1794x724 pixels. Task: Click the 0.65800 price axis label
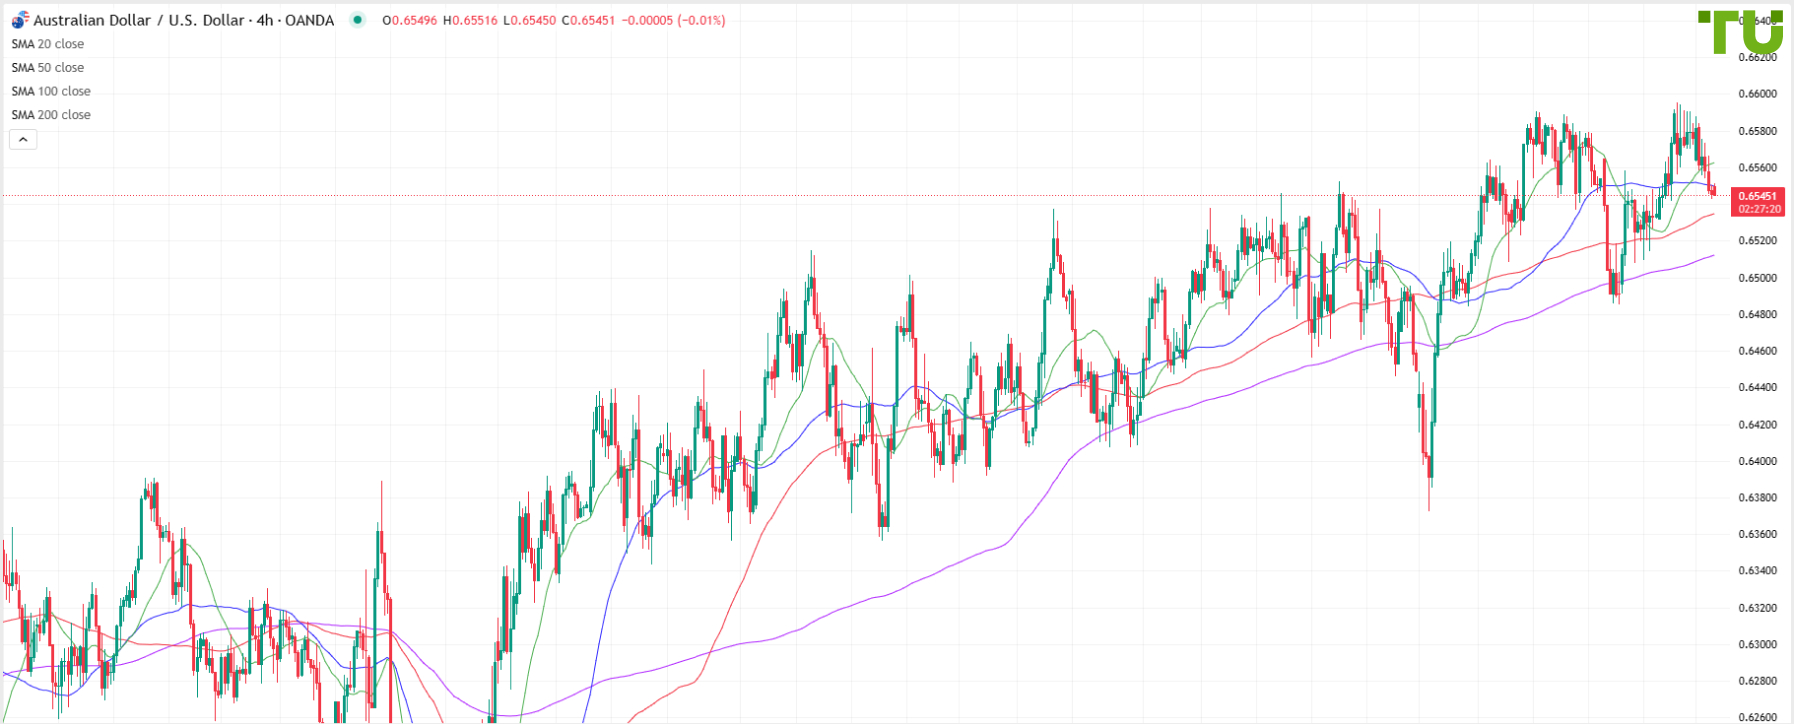click(x=1757, y=131)
